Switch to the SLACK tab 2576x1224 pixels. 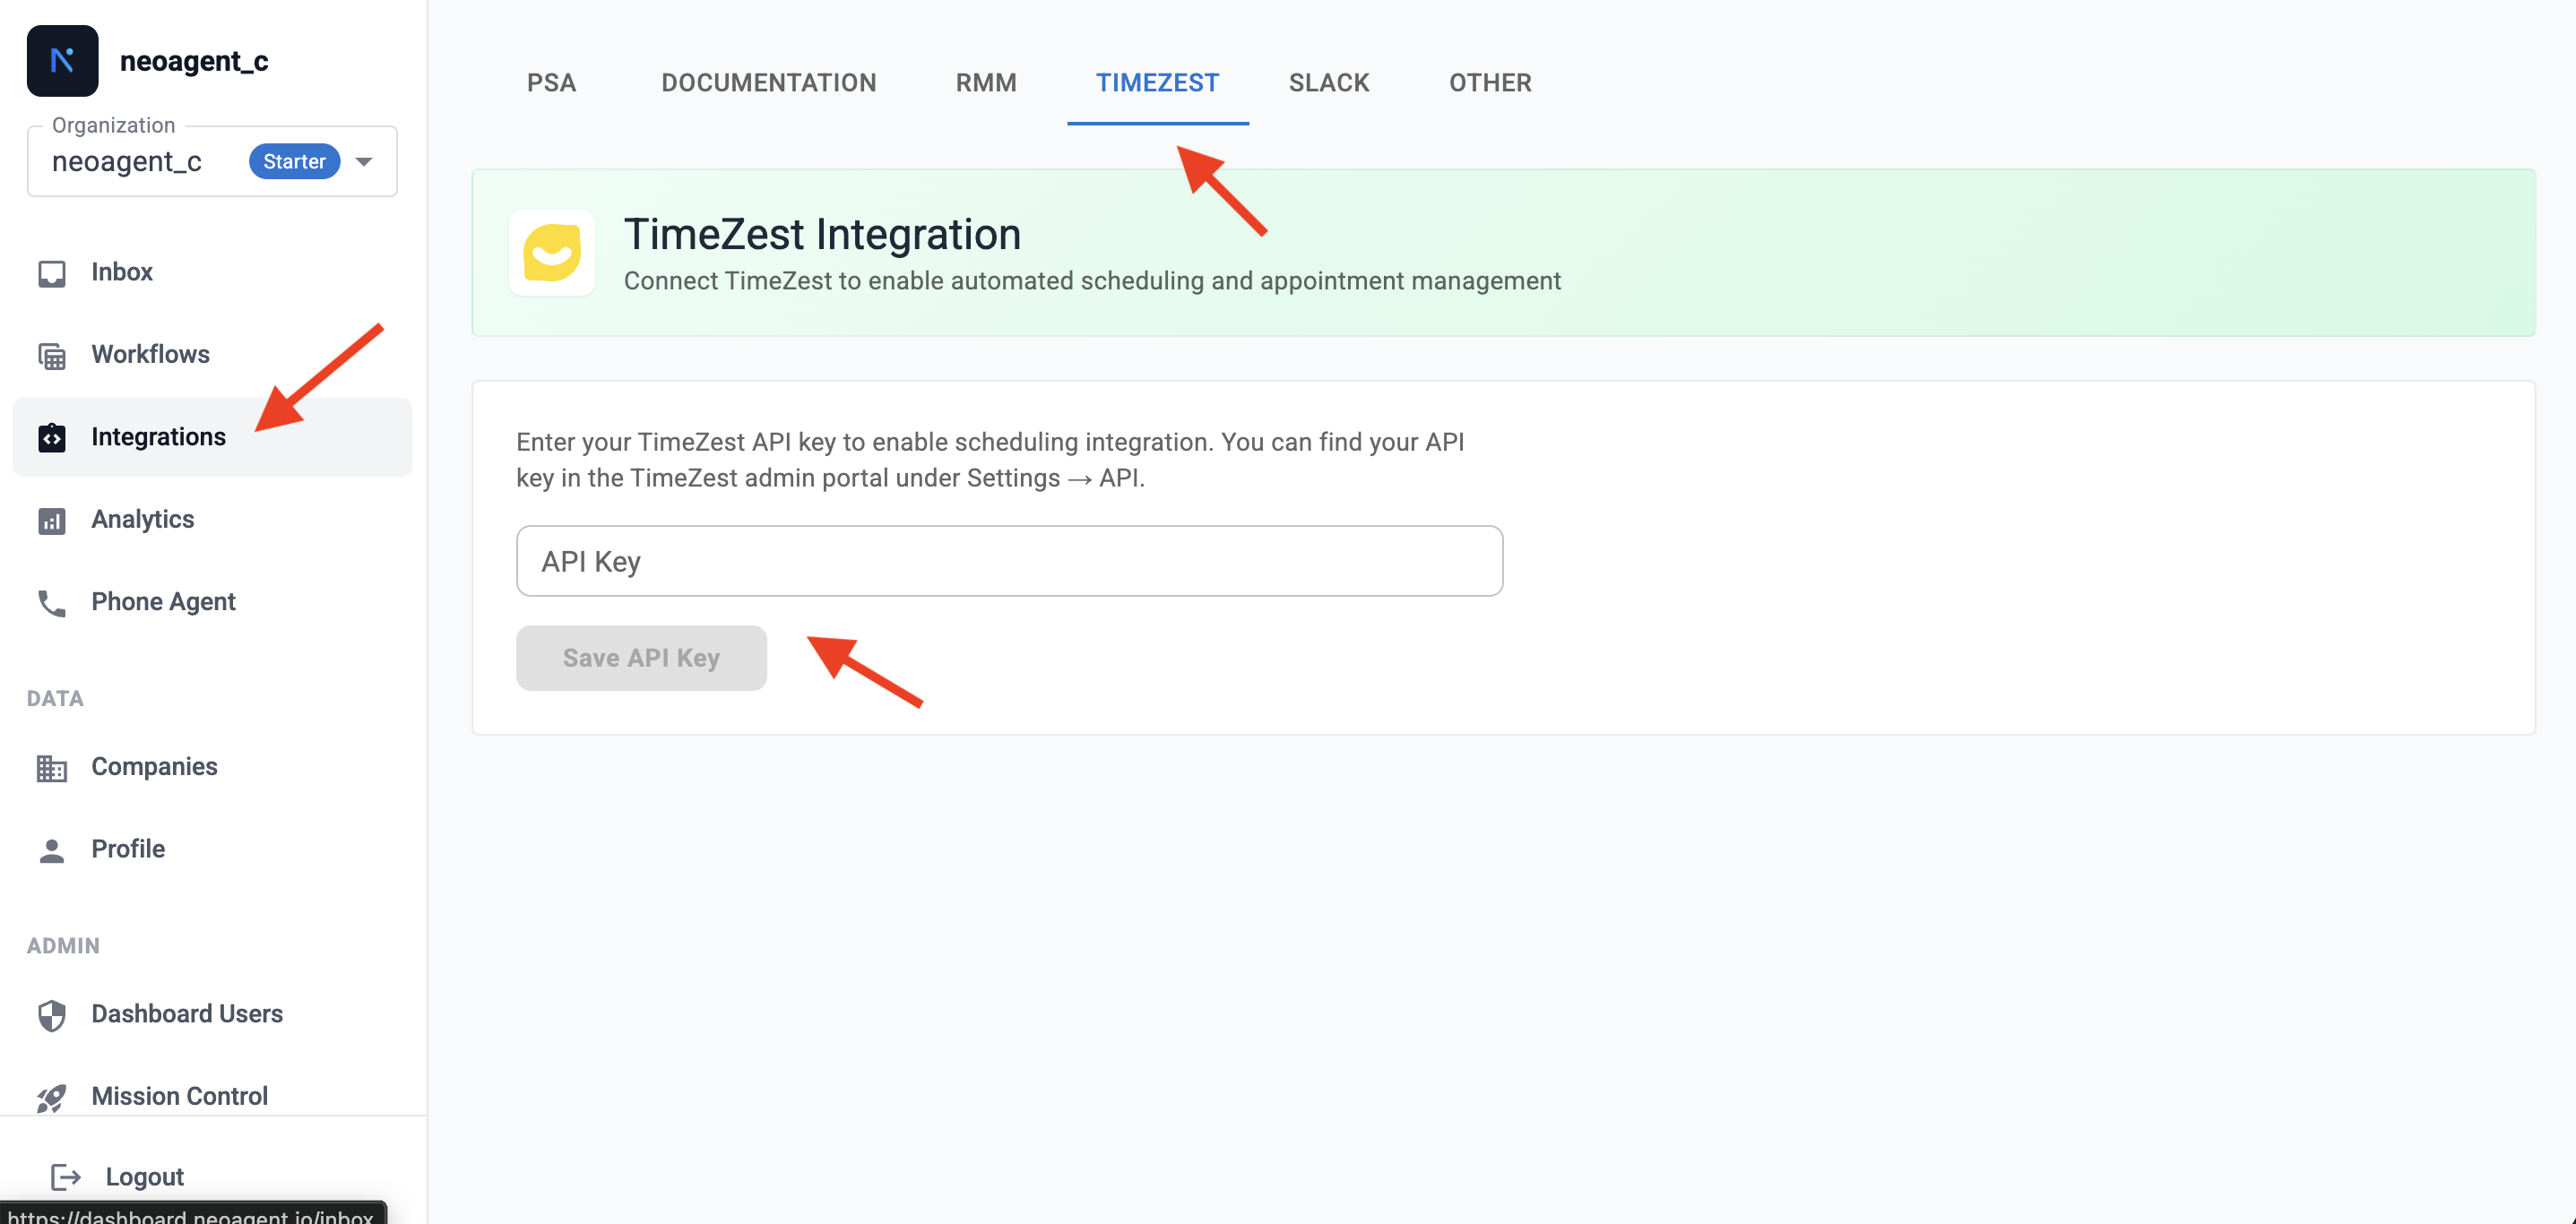(x=1329, y=83)
